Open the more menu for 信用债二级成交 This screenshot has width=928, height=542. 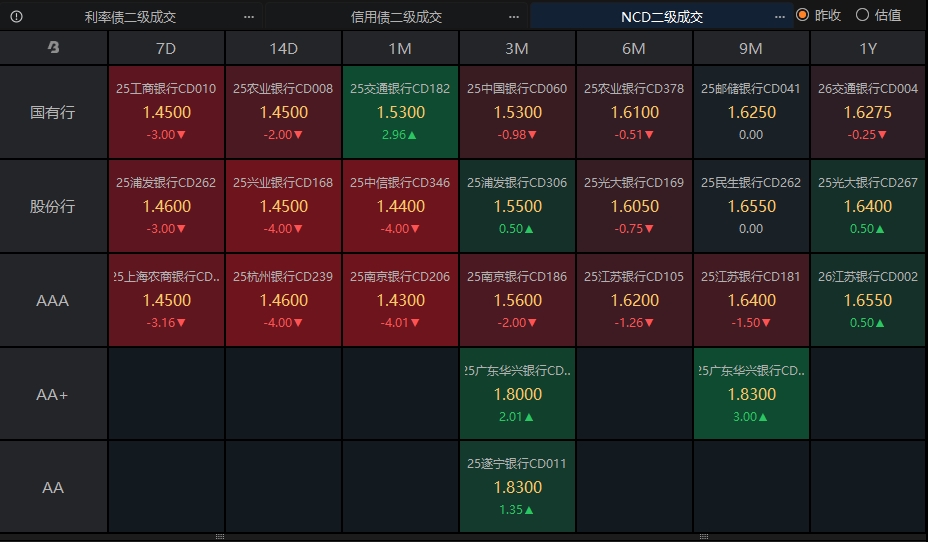514,16
